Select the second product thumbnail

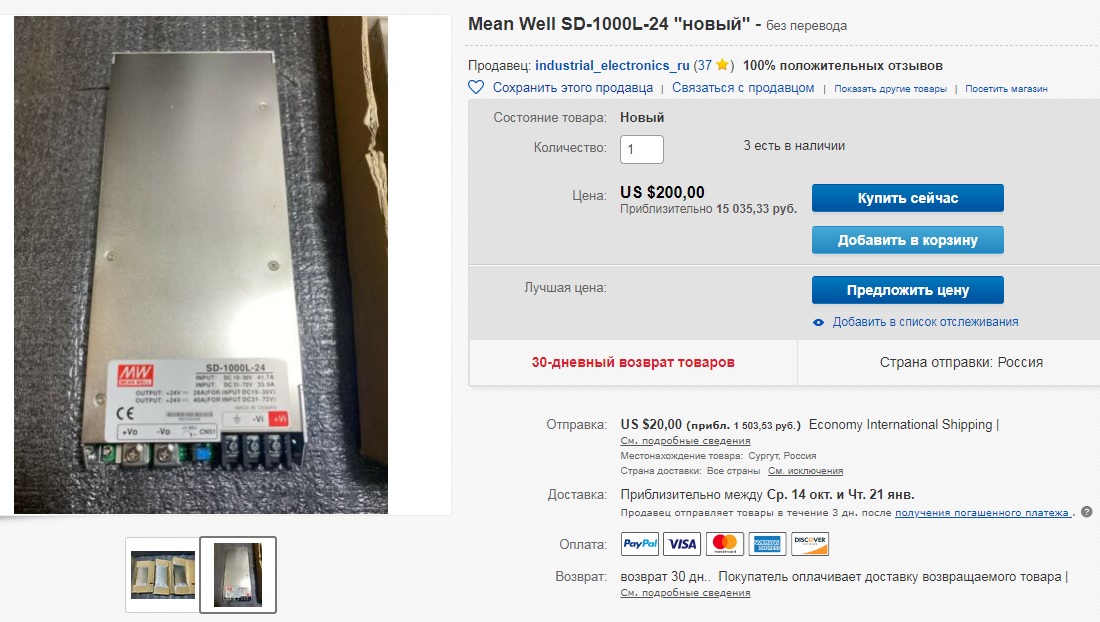[x=238, y=574]
